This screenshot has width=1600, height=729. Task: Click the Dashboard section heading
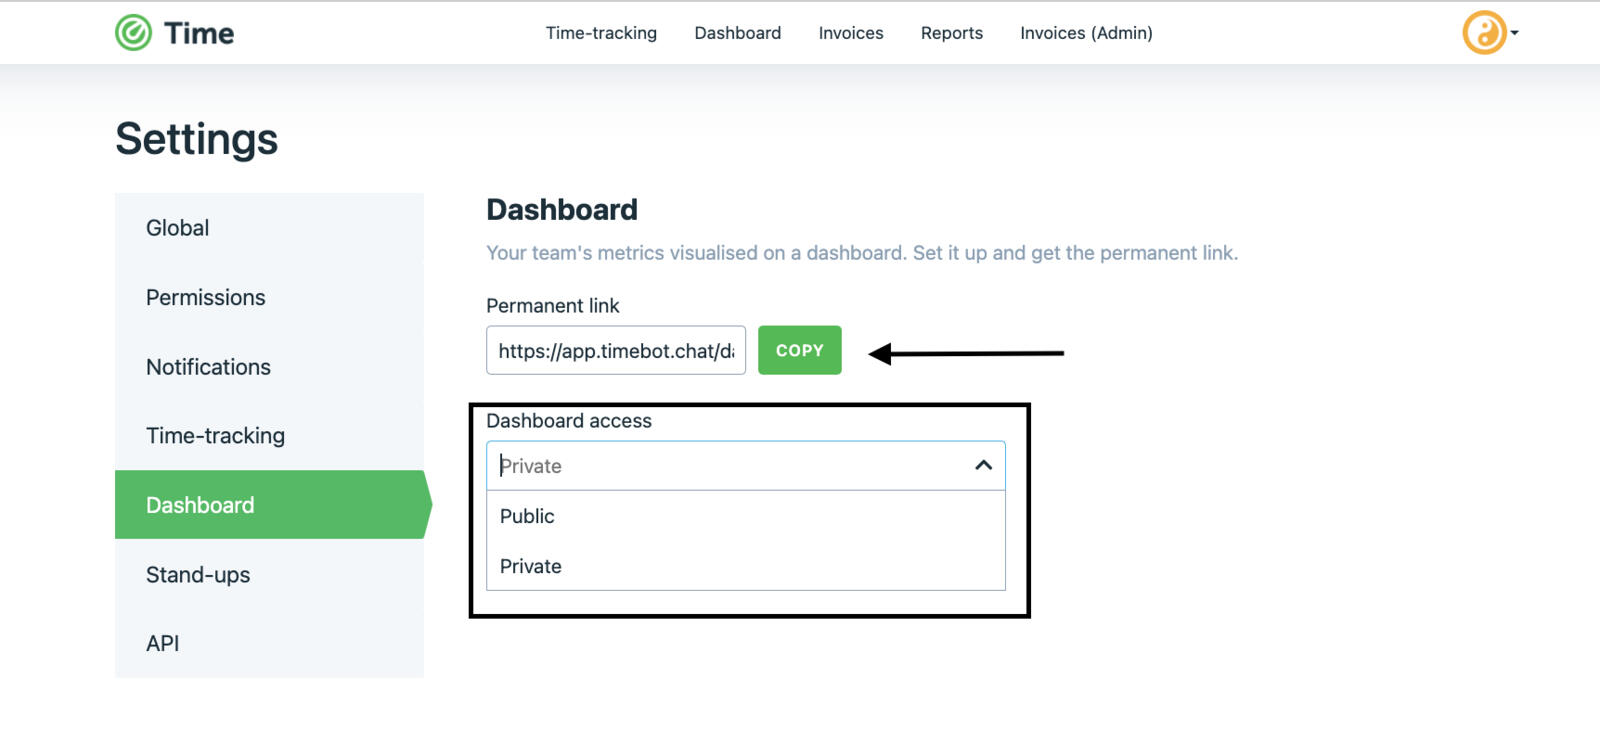pos(562,209)
